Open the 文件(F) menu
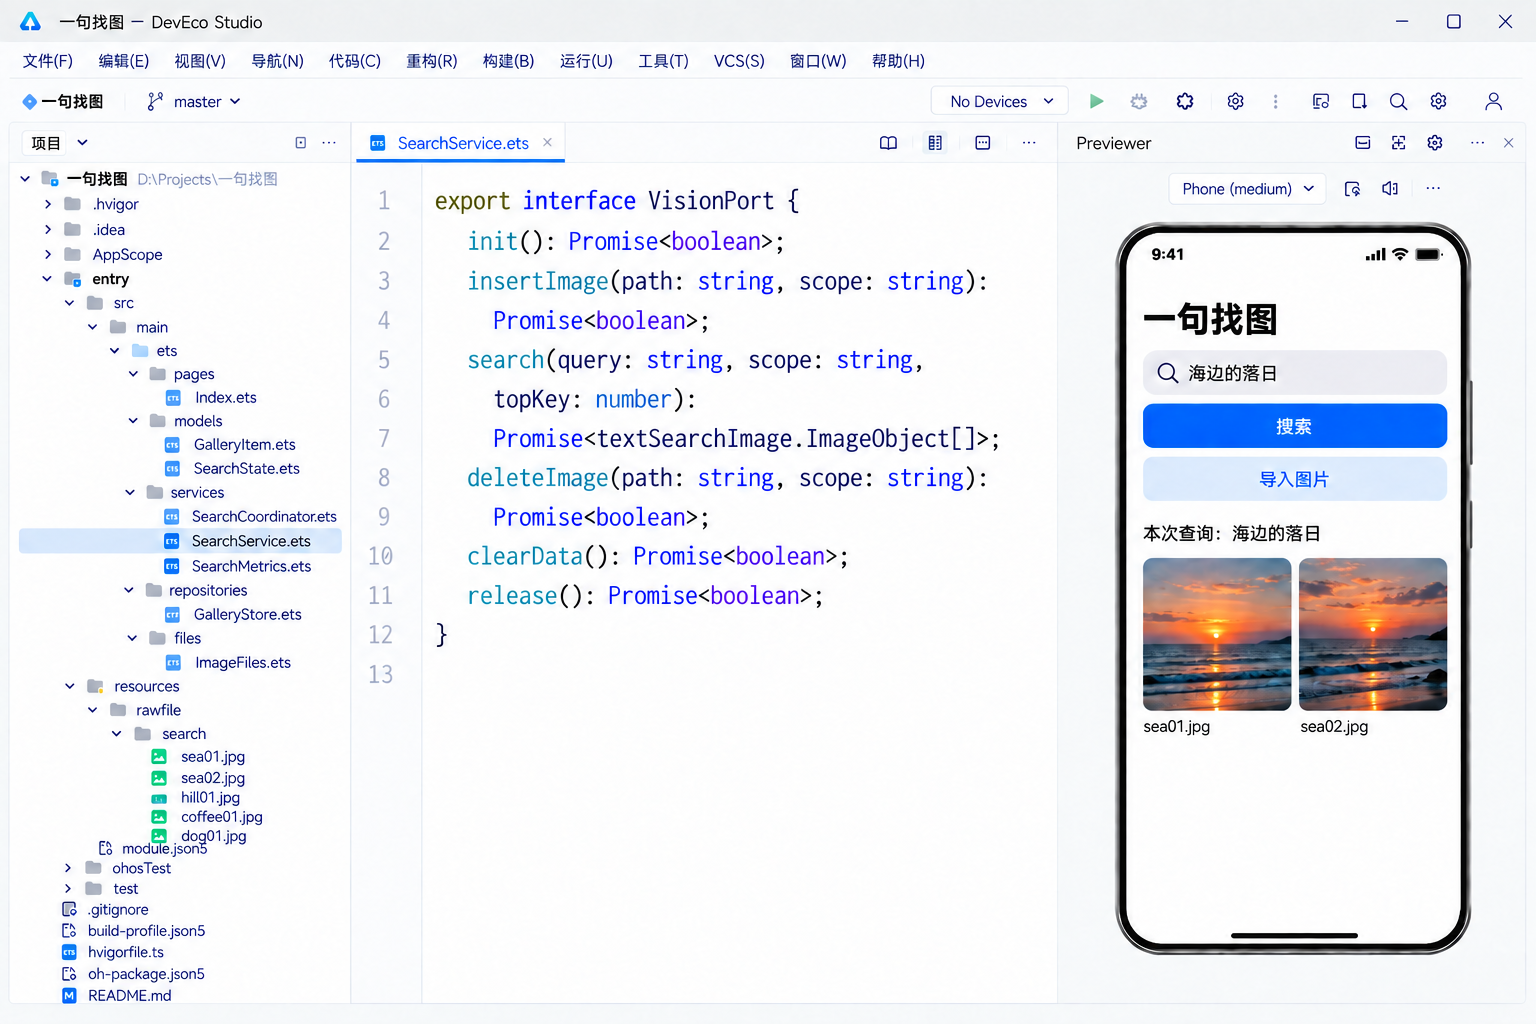The width and height of the screenshot is (1536, 1024). [48, 61]
